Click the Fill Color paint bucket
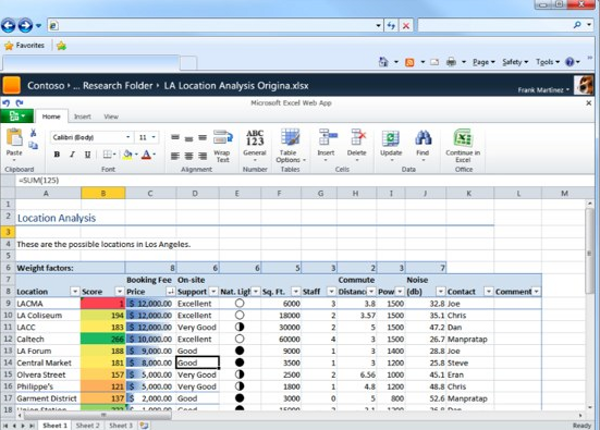Screen dimensions: 600x430 click(x=128, y=155)
